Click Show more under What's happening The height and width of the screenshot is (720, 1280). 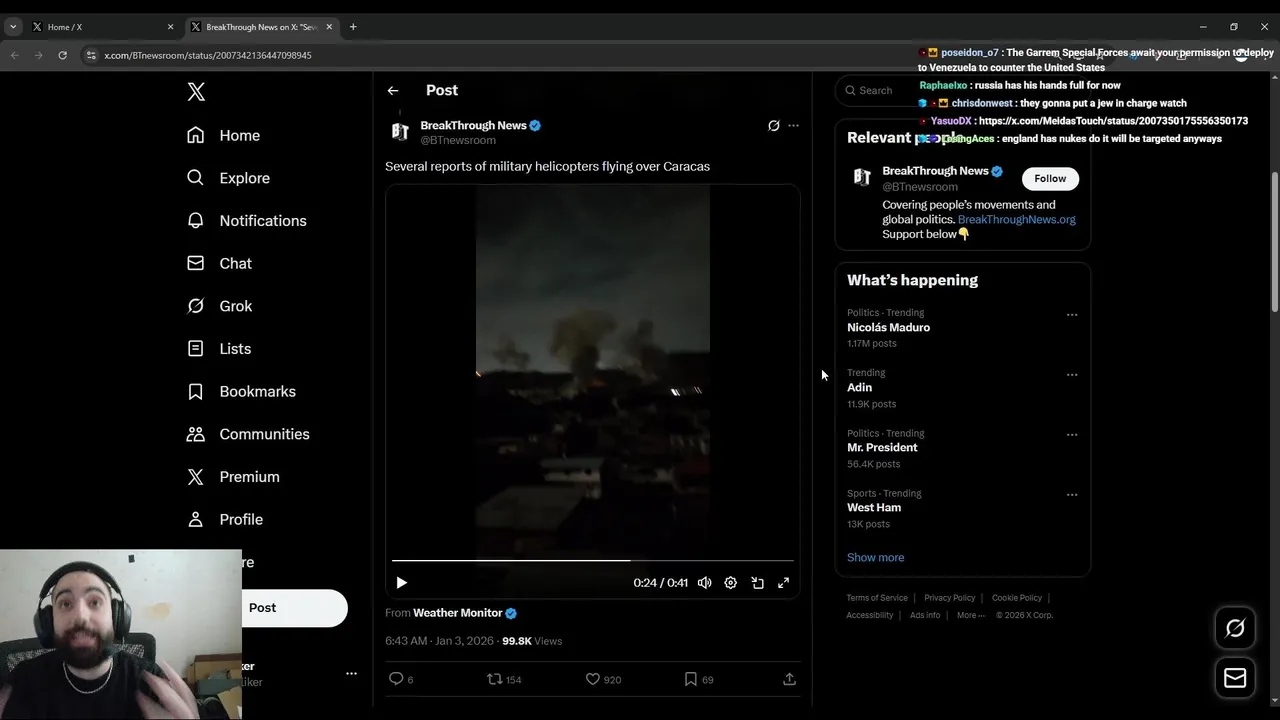tap(875, 558)
